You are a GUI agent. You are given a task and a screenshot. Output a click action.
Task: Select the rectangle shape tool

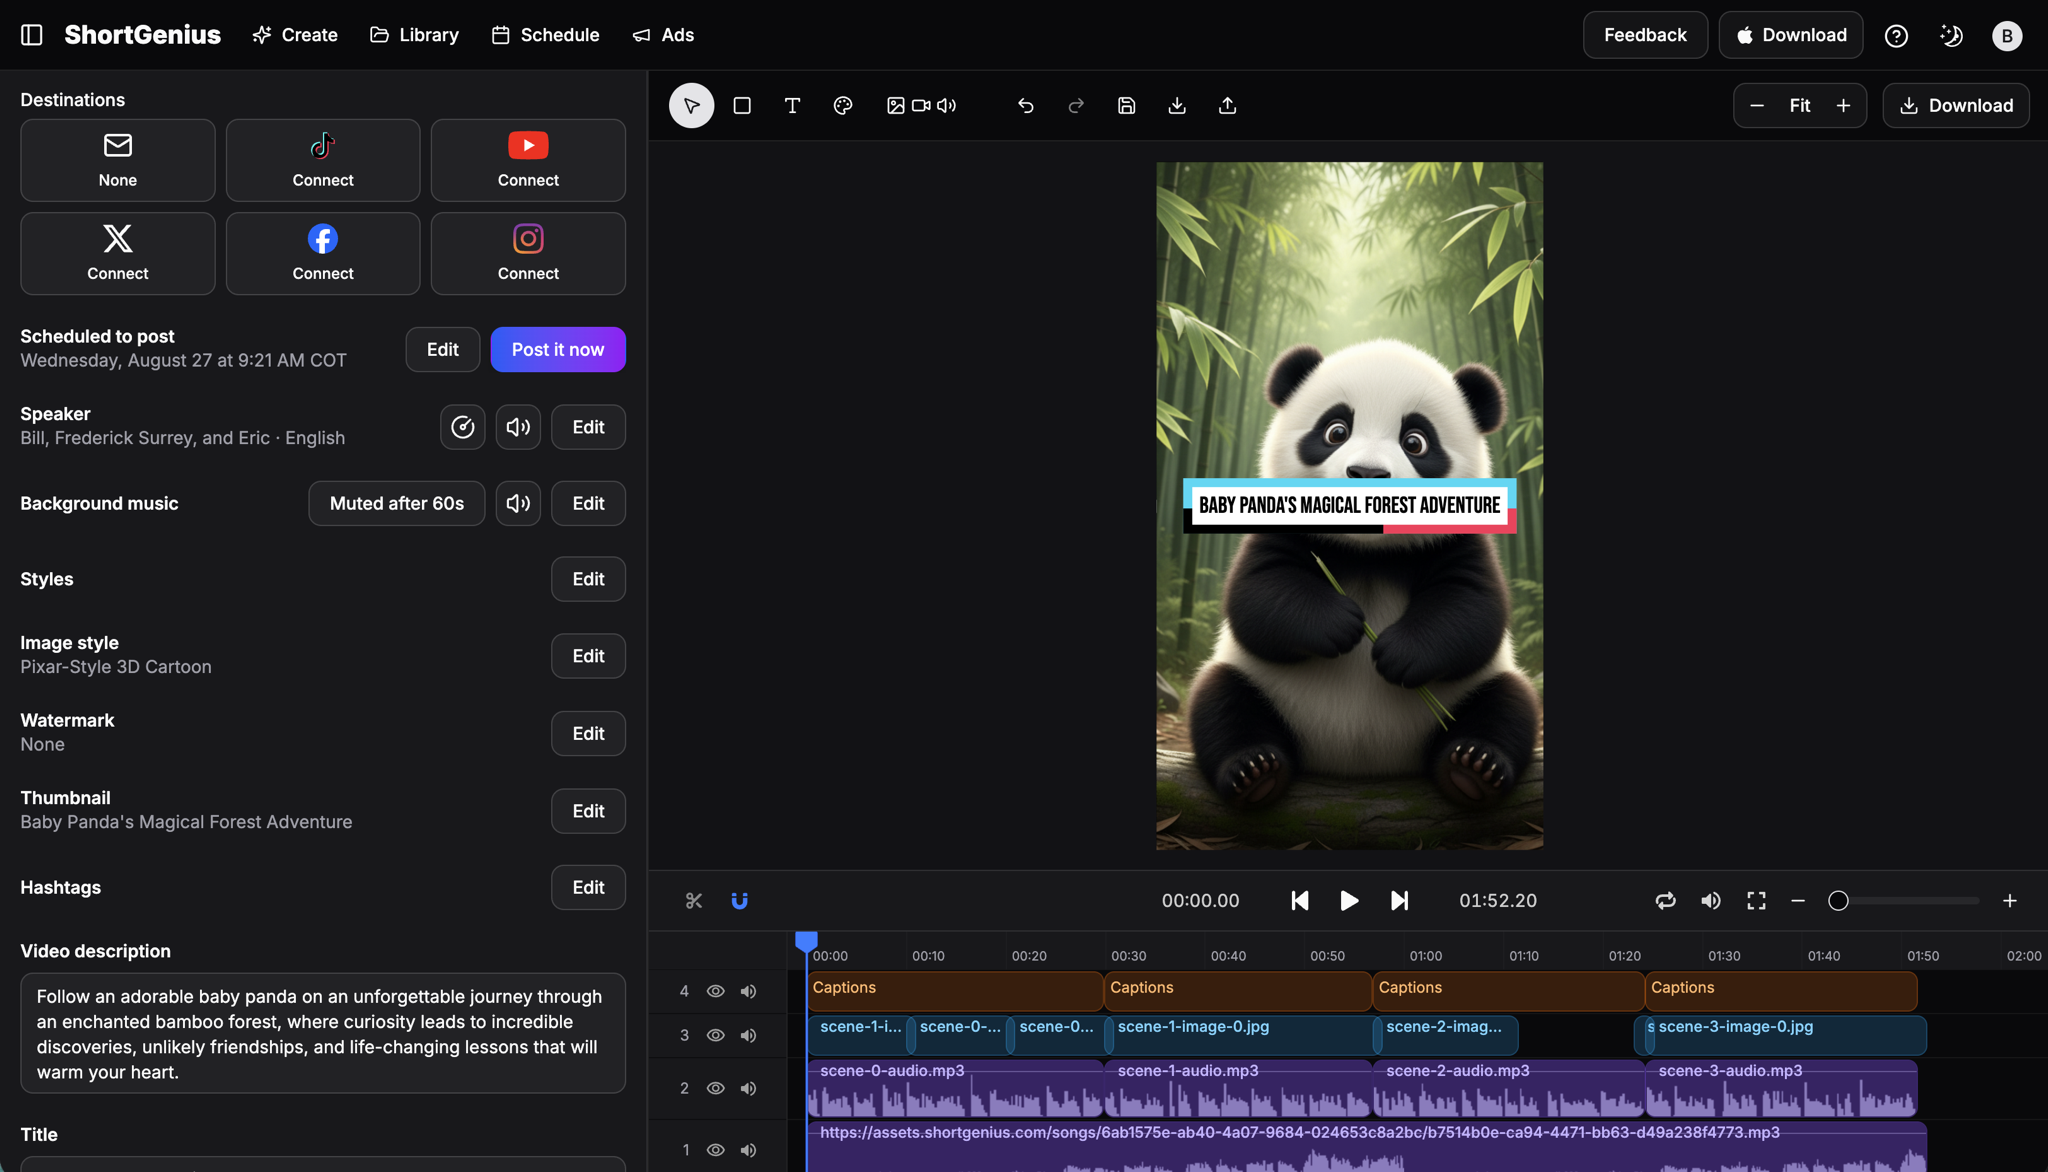coord(741,105)
